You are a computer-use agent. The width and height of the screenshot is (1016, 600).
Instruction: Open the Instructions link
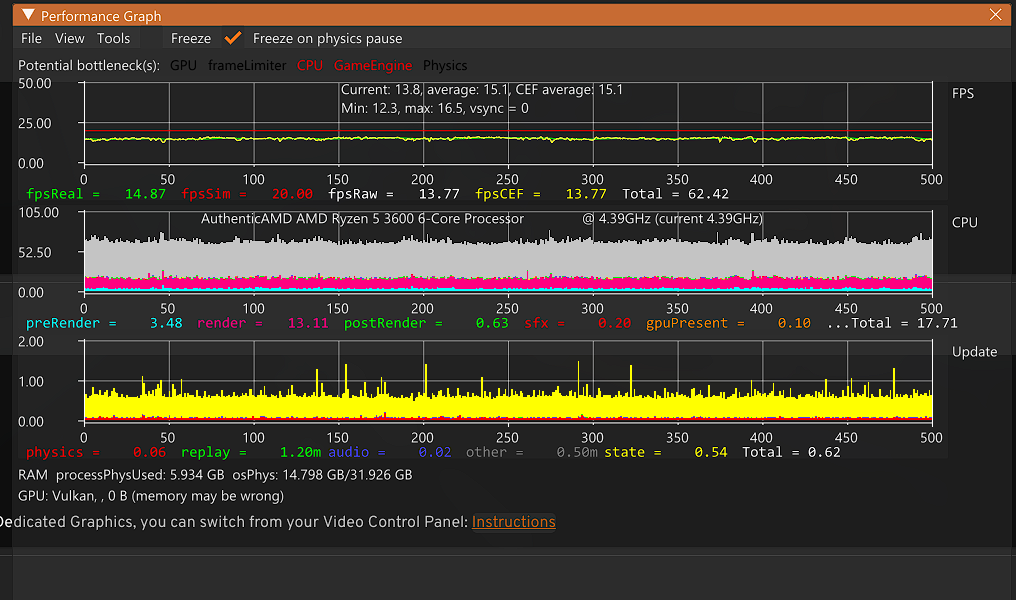(513, 522)
